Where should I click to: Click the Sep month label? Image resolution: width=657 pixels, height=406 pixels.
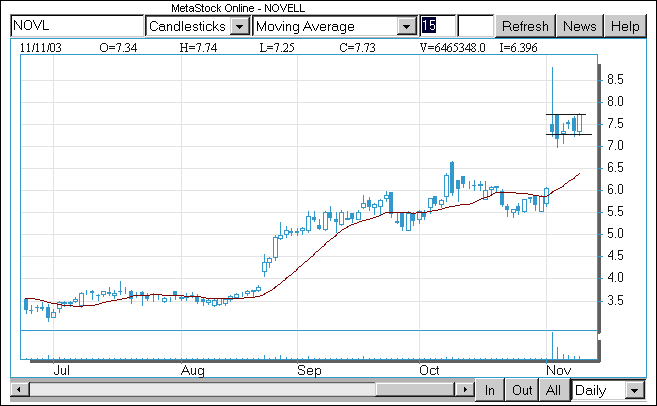tap(309, 370)
